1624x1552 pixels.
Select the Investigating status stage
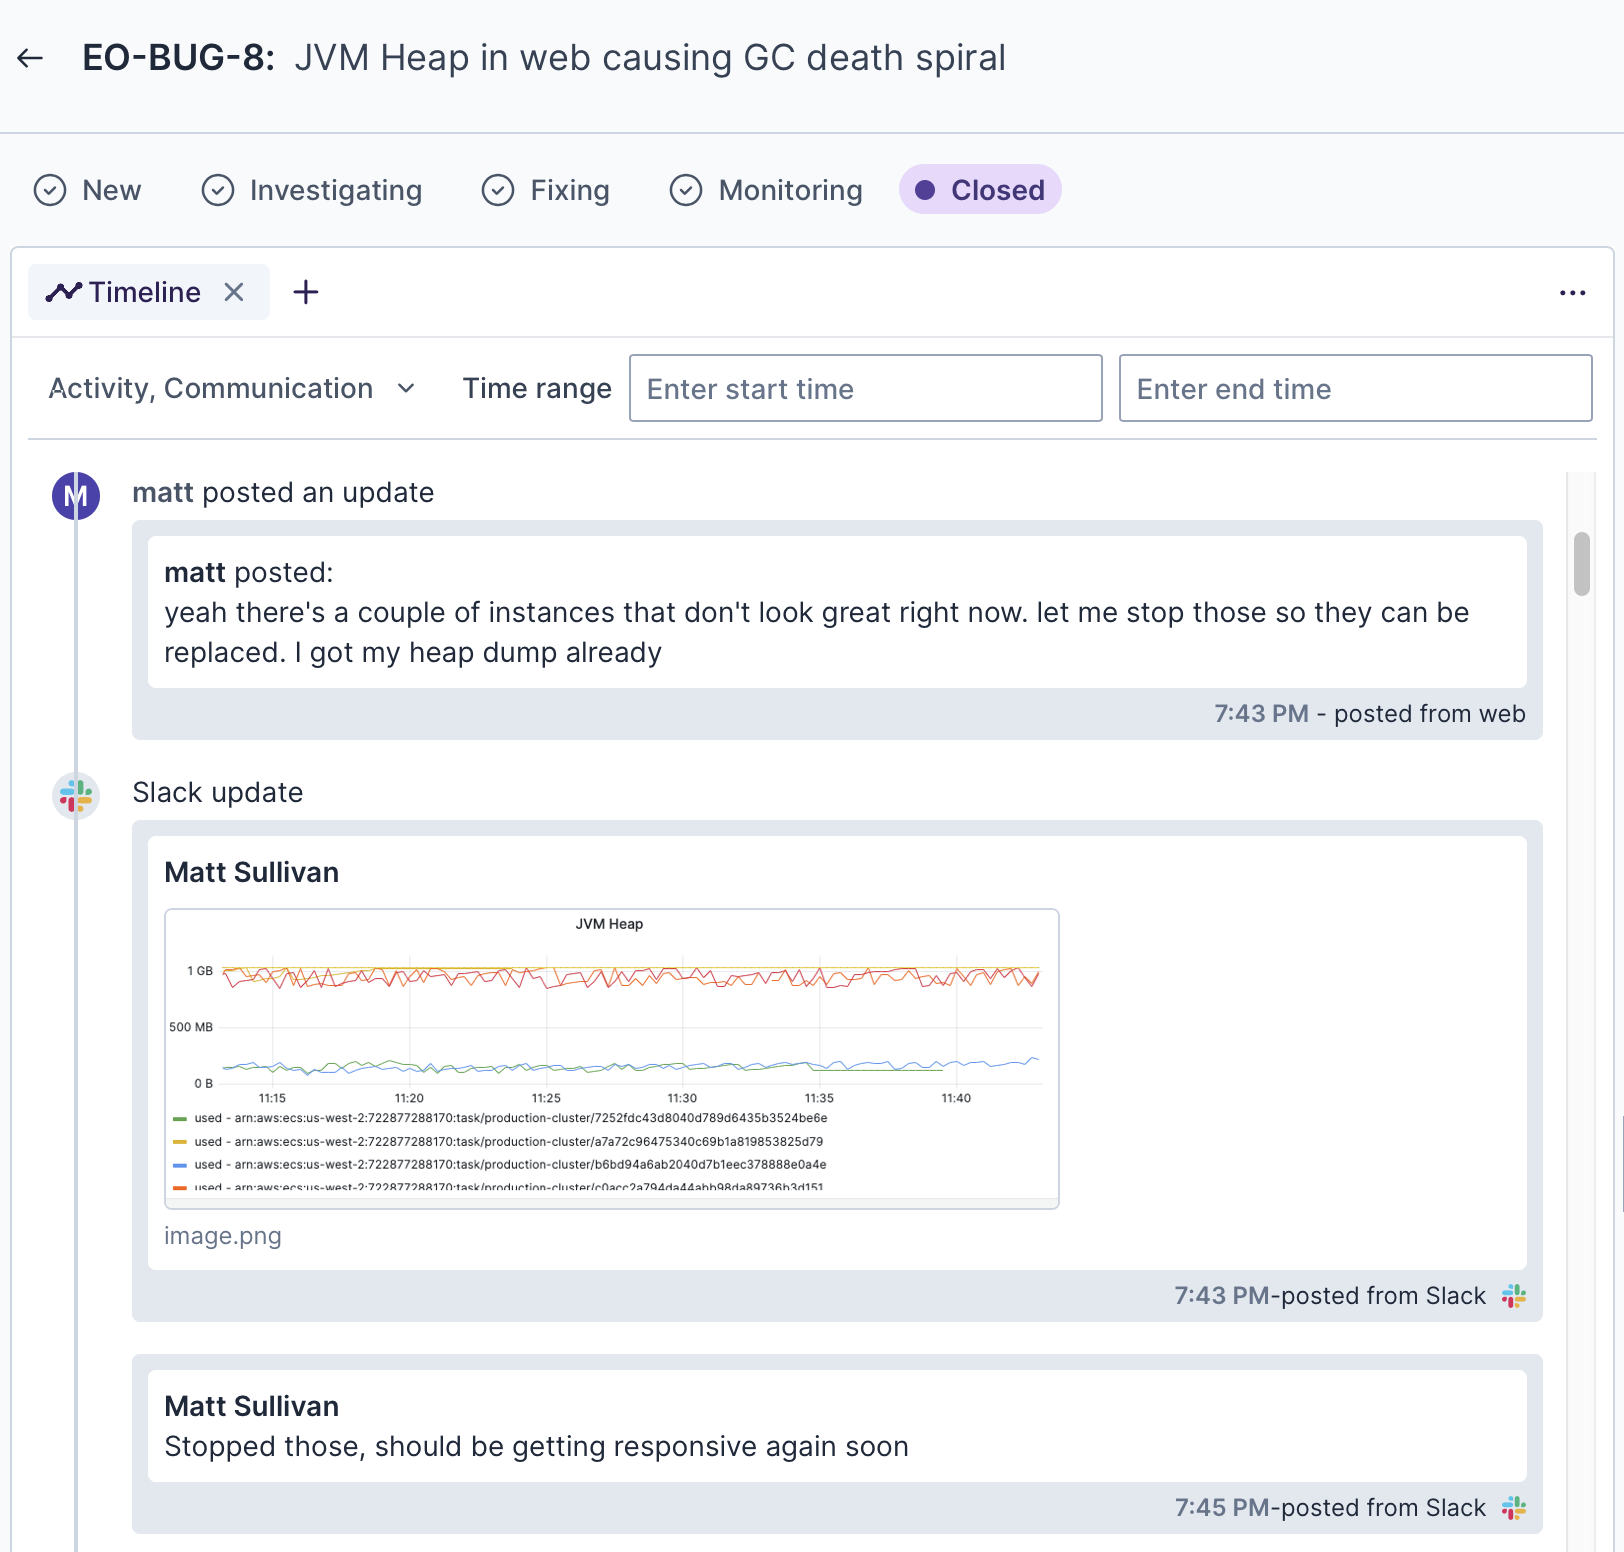click(x=311, y=190)
